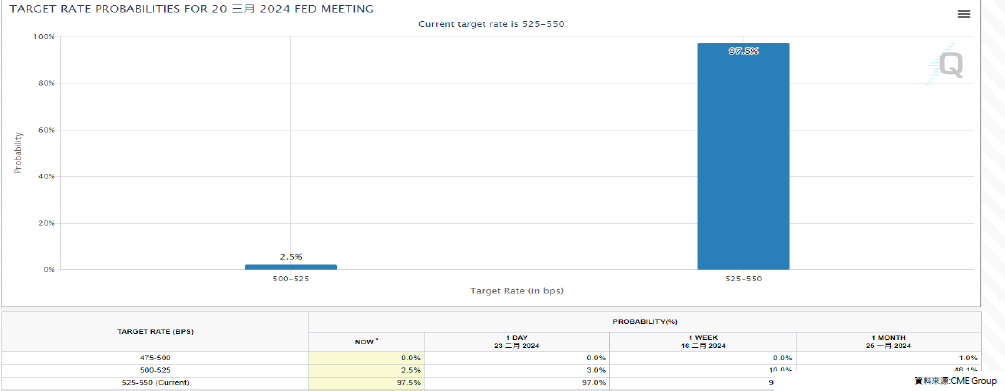This screenshot has width=1005, height=391.
Task: Click the short 500-525 probability bar
Action: (291, 267)
